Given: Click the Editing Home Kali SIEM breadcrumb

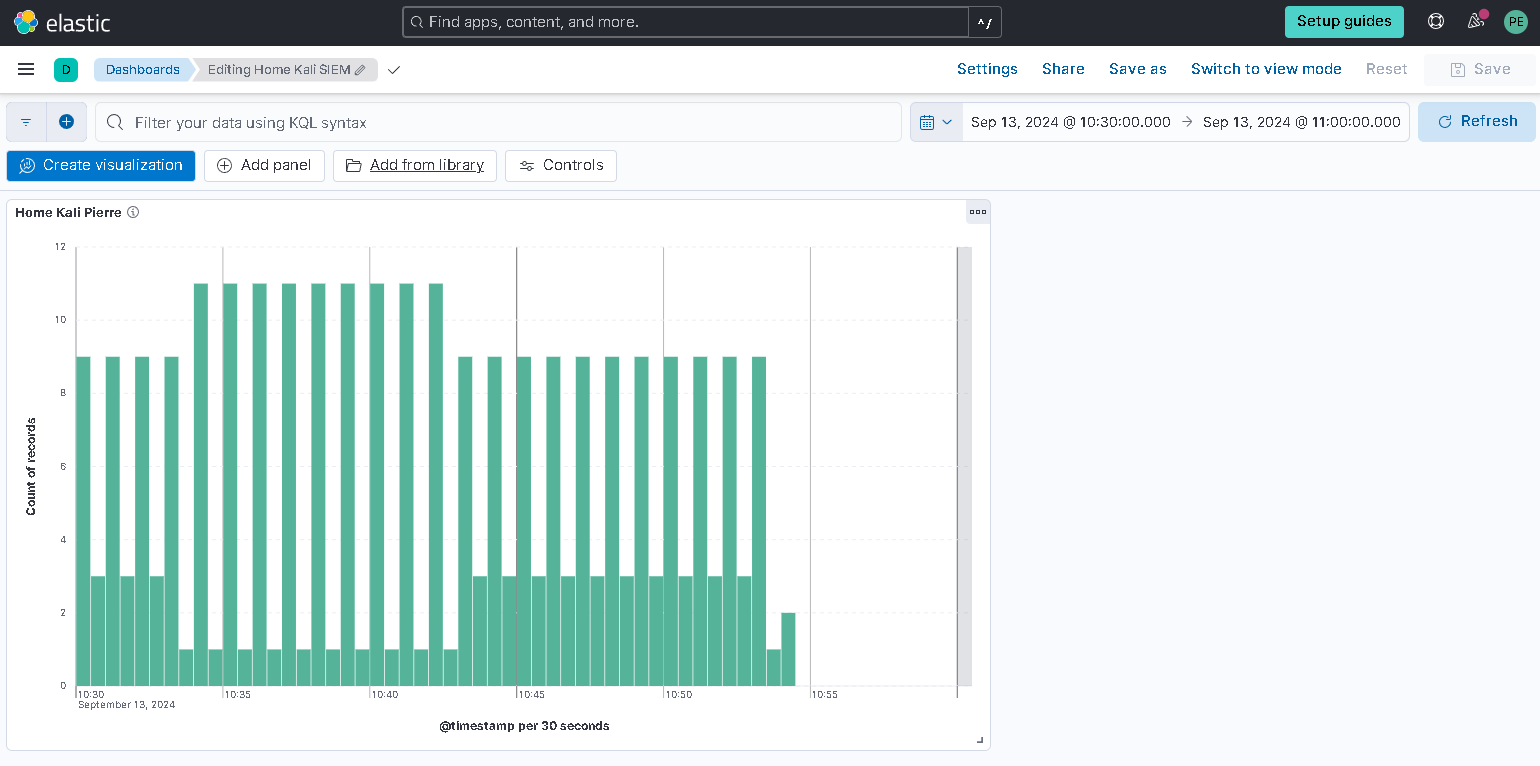Looking at the screenshot, I should point(286,69).
